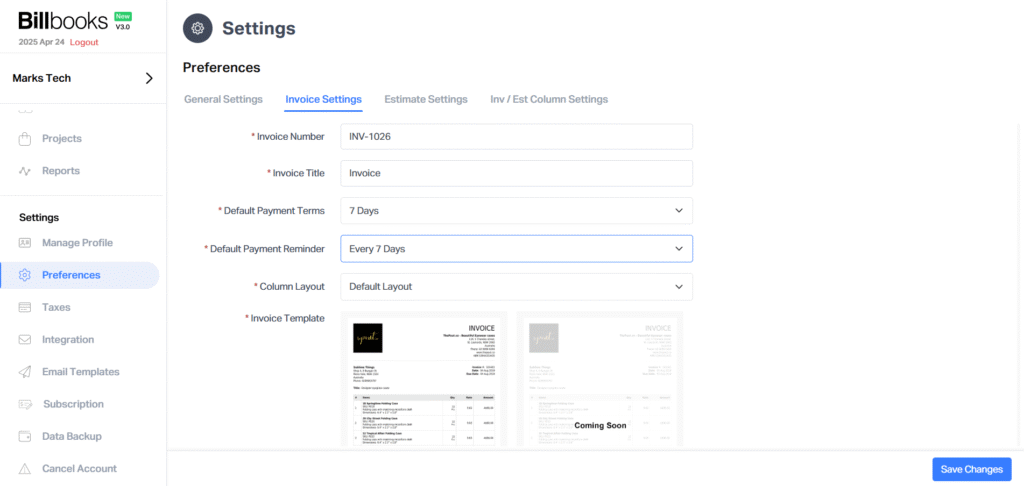Go to Manage Profile settings

(80, 243)
